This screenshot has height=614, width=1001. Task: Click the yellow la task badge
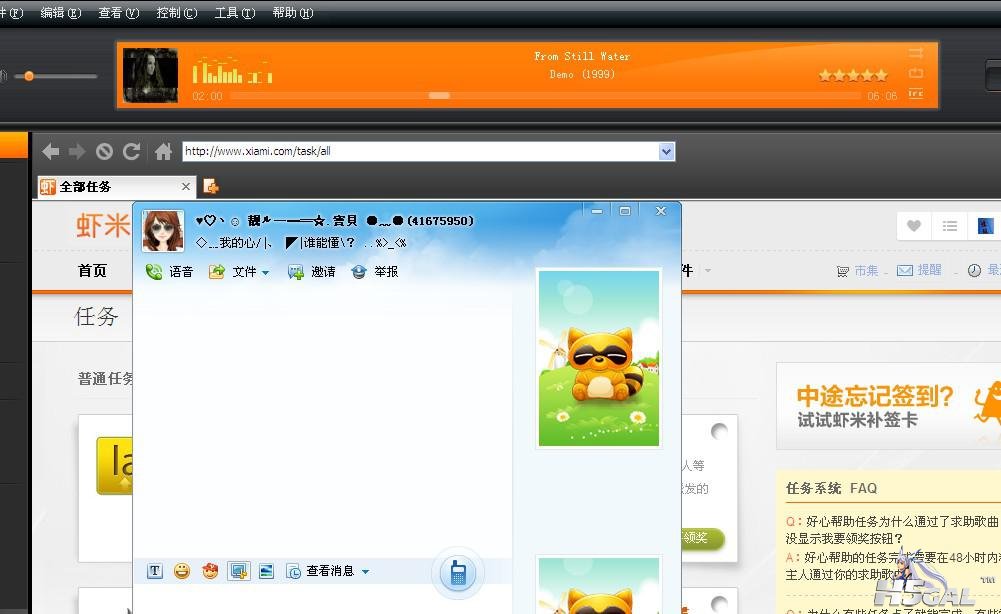tap(115, 466)
